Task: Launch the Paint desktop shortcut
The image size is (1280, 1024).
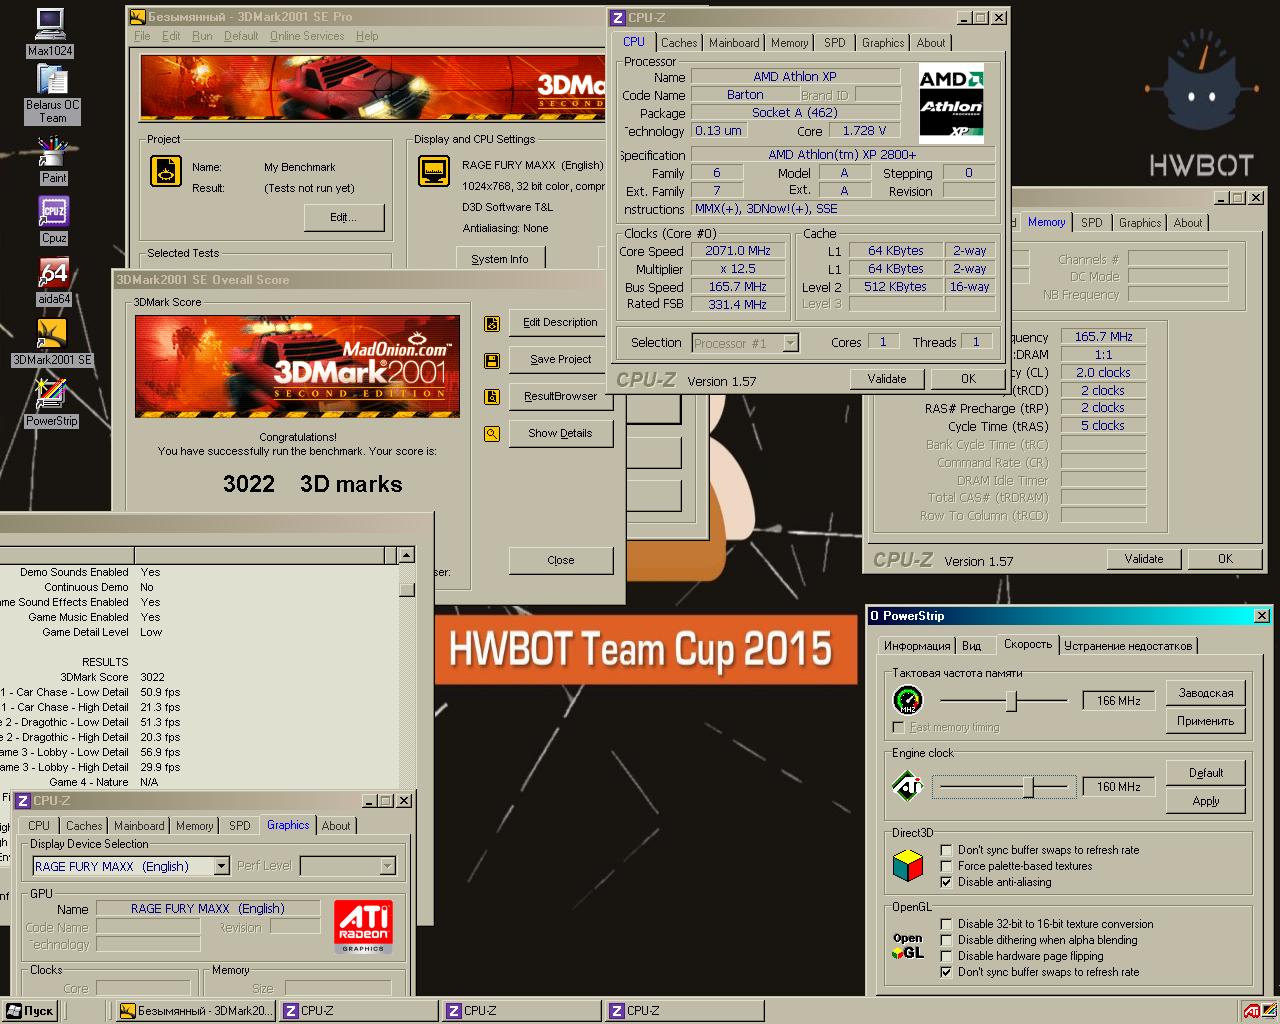Action: click(x=53, y=161)
